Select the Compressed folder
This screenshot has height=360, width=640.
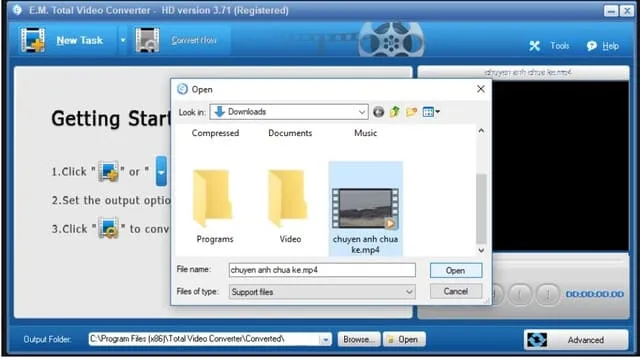pyautogui.click(x=216, y=133)
